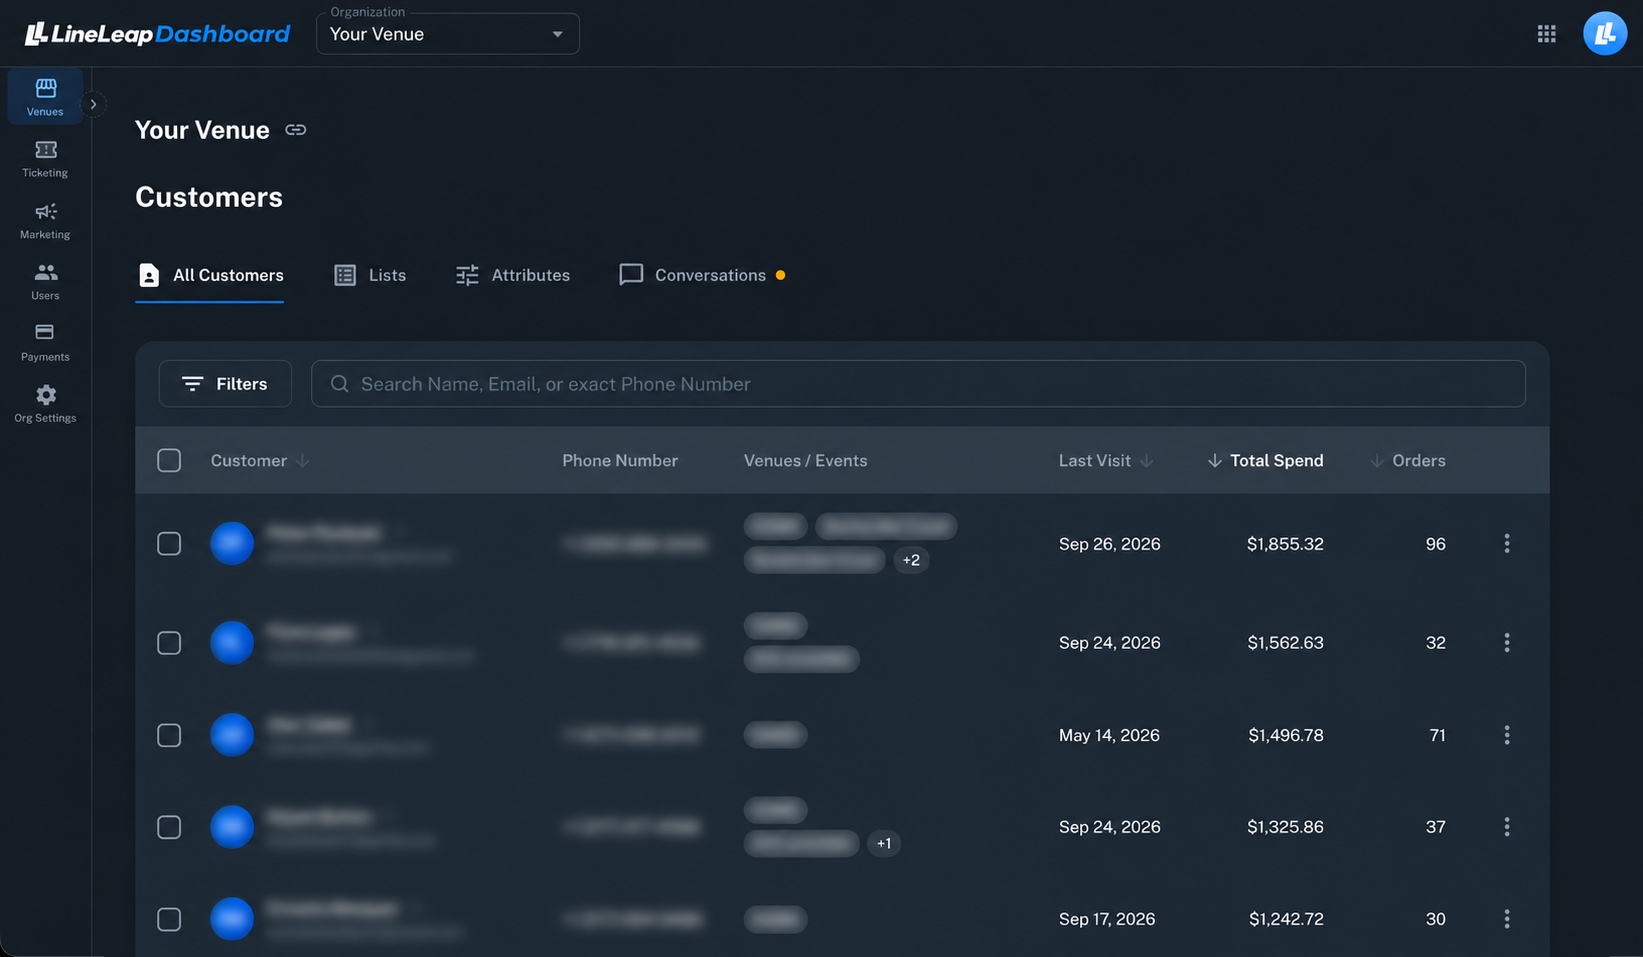Image resolution: width=1643 pixels, height=957 pixels.
Task: Check the customer row with 37 orders
Action: click(x=169, y=827)
